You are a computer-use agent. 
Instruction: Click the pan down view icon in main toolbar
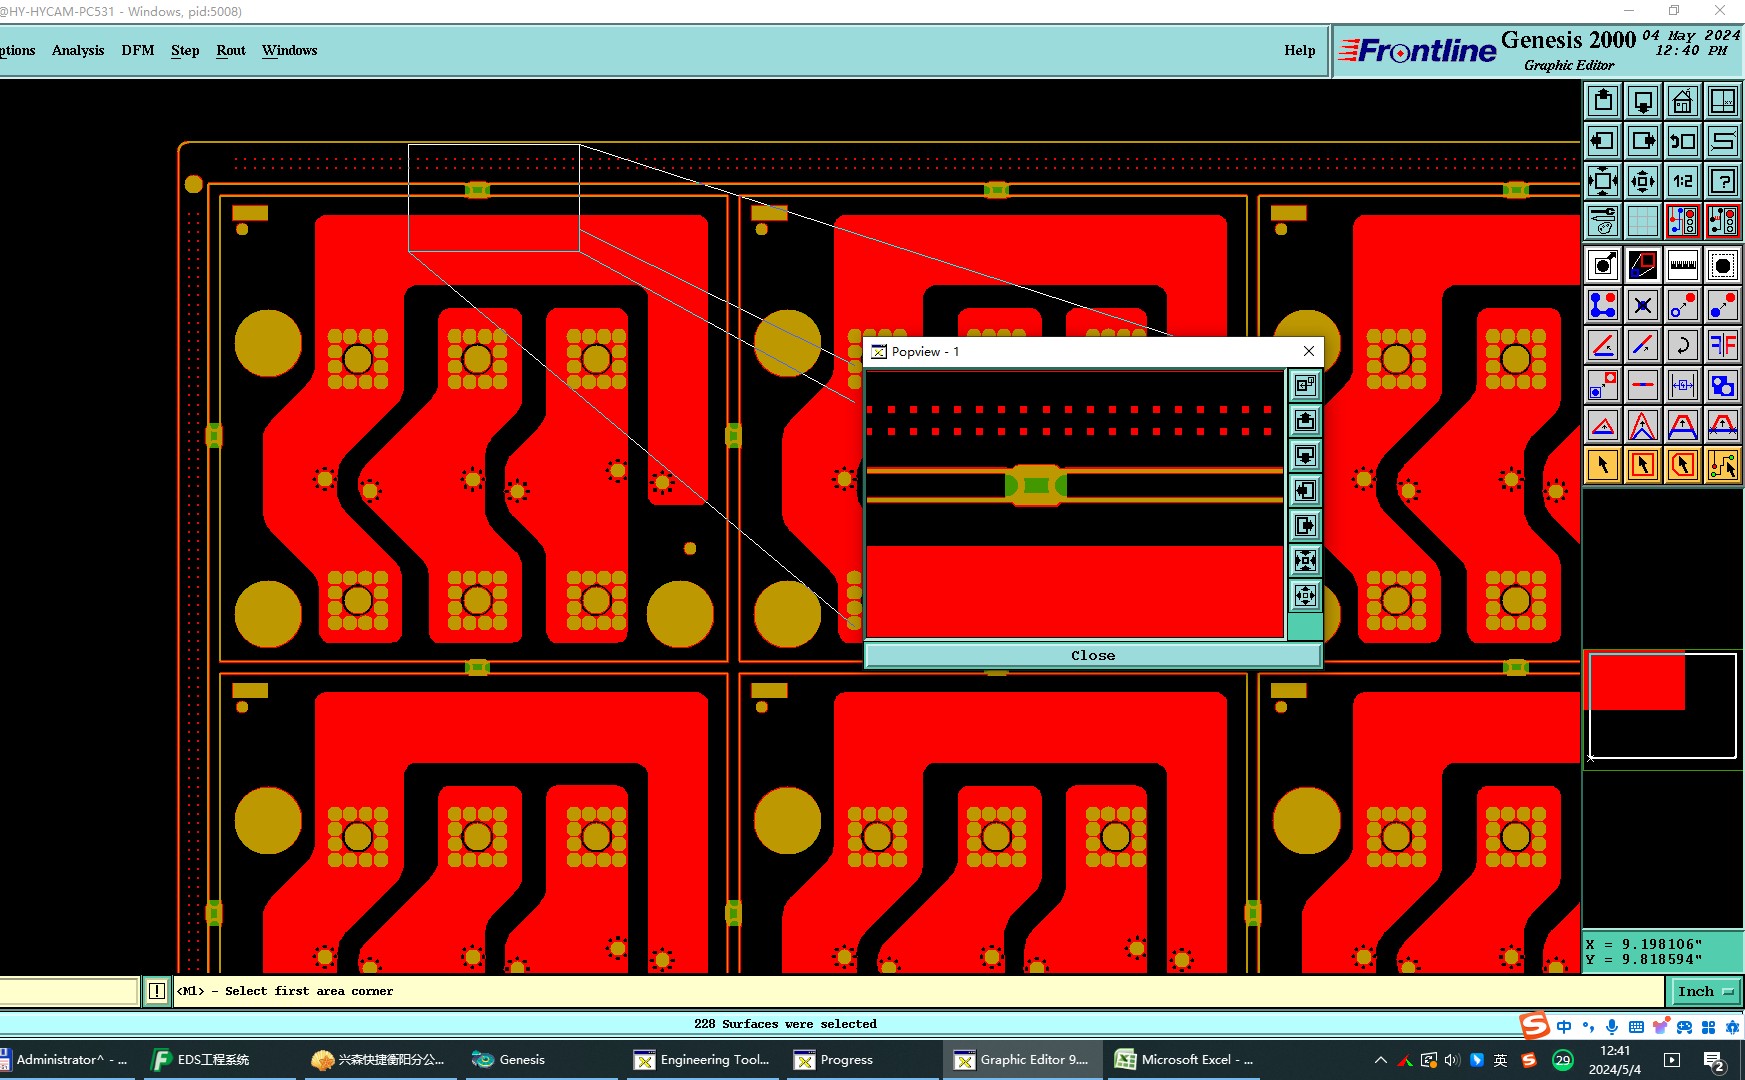[1643, 101]
